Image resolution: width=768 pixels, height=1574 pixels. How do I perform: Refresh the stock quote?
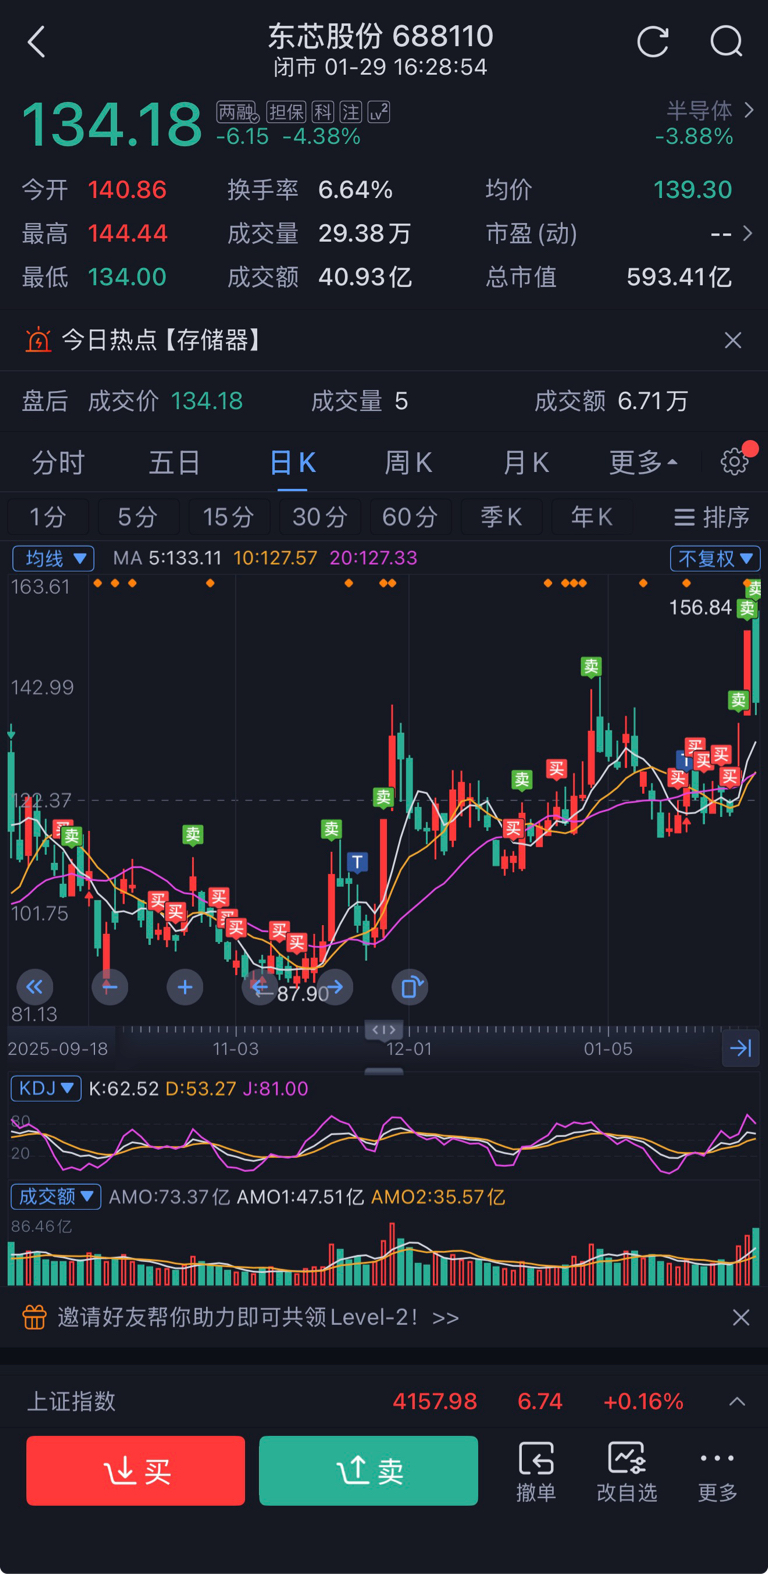click(x=653, y=42)
